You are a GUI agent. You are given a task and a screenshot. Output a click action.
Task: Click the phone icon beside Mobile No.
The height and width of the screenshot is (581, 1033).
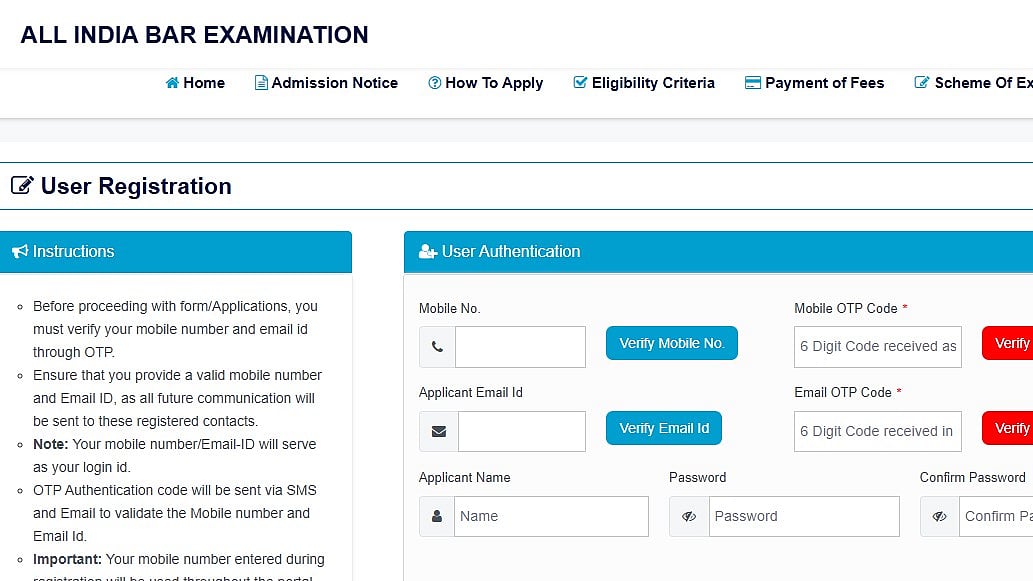coord(437,347)
